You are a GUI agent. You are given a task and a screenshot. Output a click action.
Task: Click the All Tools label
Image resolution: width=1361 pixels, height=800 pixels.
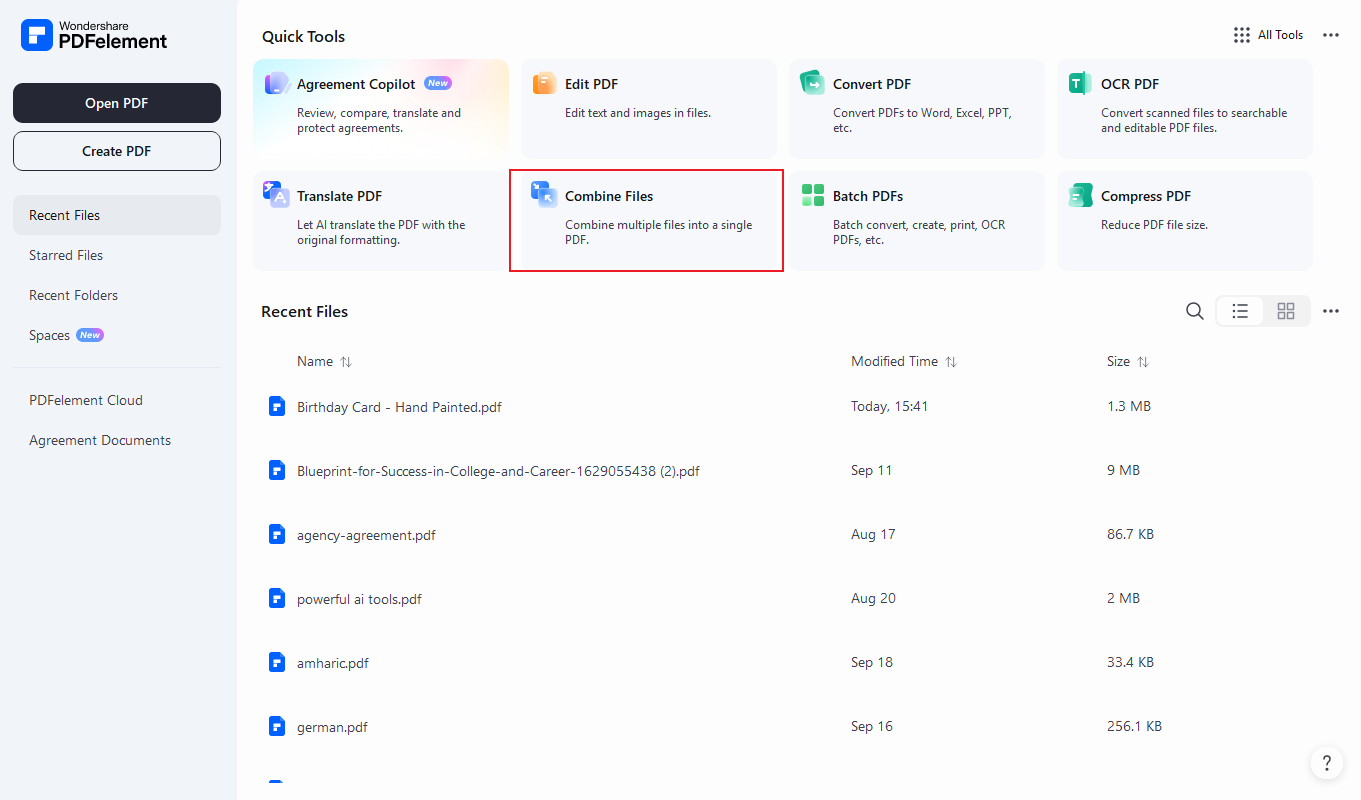coord(1280,35)
